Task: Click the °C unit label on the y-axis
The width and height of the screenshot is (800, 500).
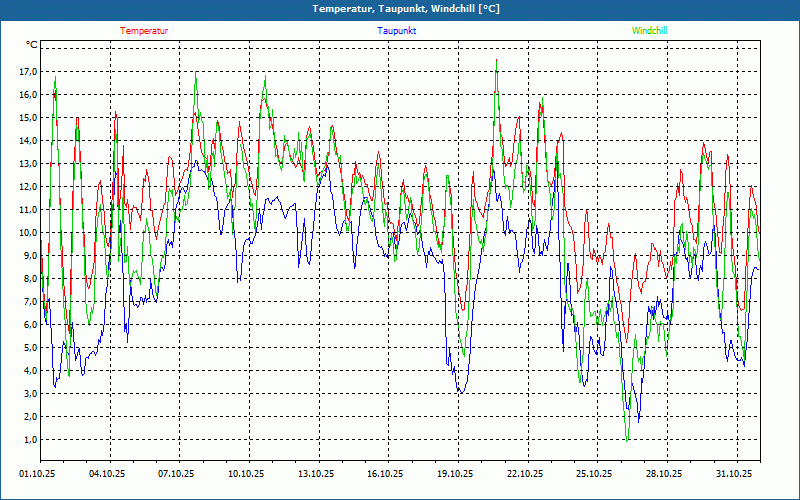Action: [31, 45]
